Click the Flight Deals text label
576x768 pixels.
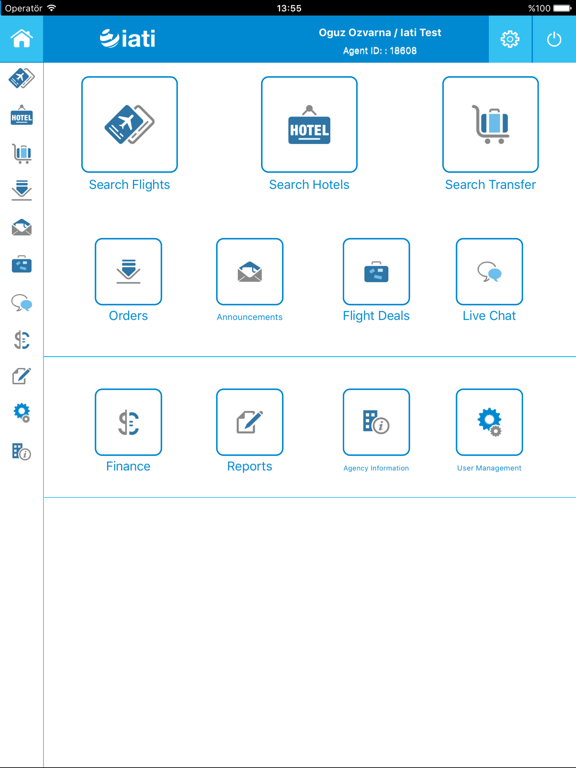point(376,316)
